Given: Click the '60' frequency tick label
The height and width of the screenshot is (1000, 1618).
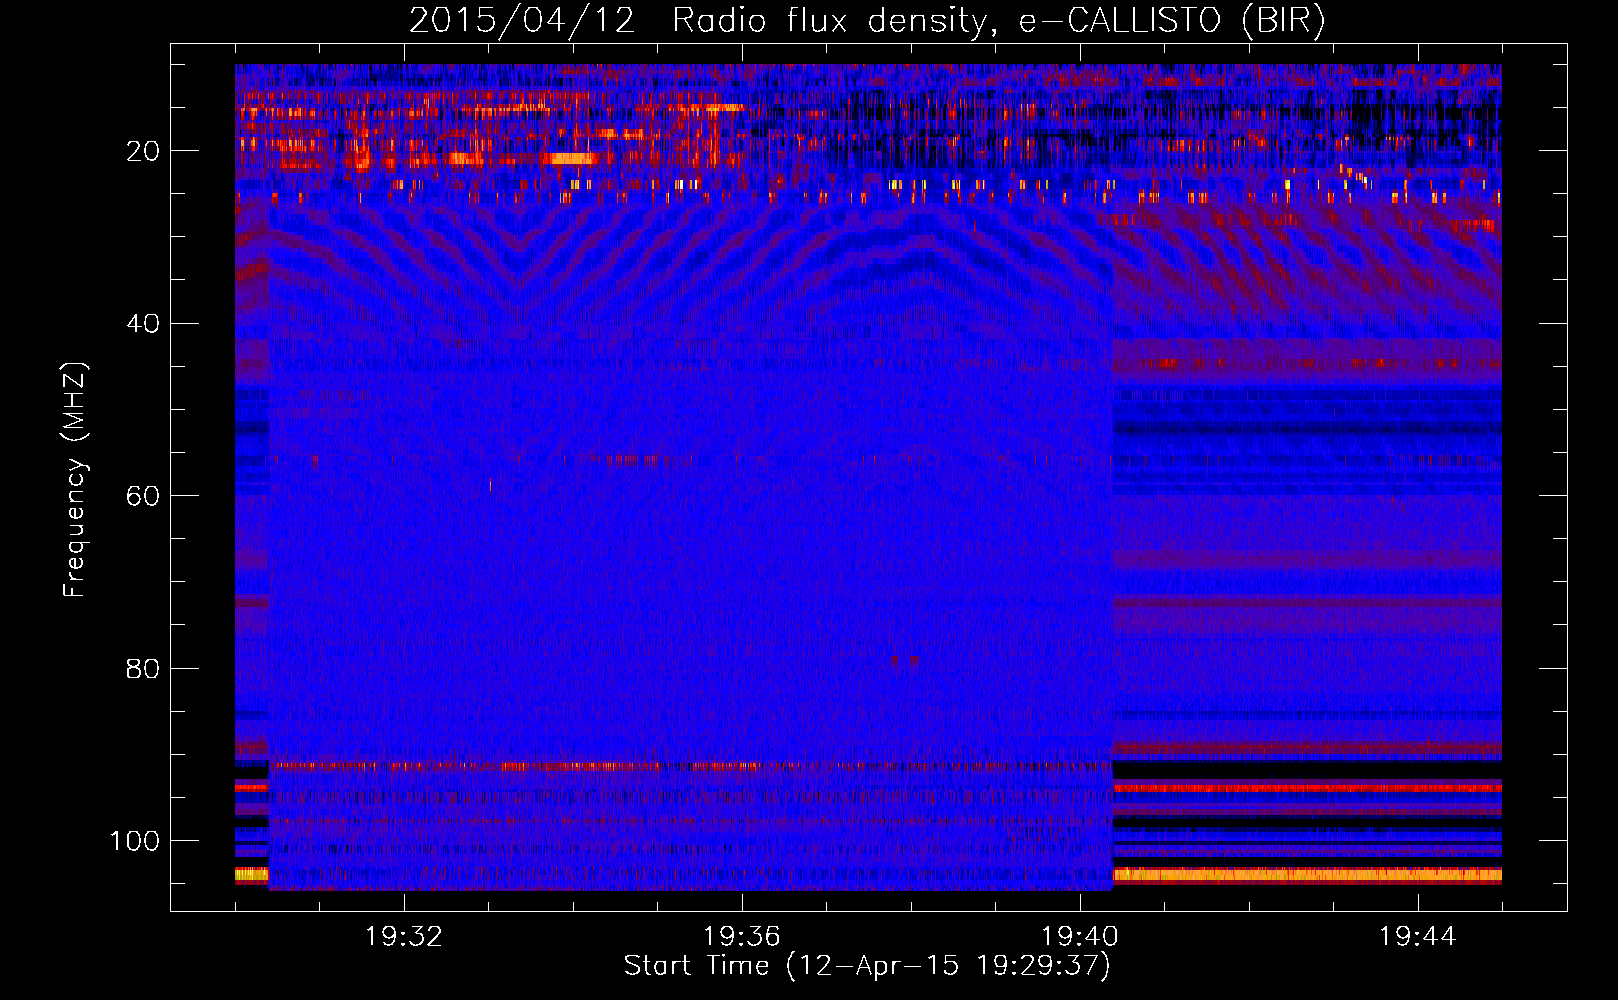Looking at the screenshot, I should point(143,496).
